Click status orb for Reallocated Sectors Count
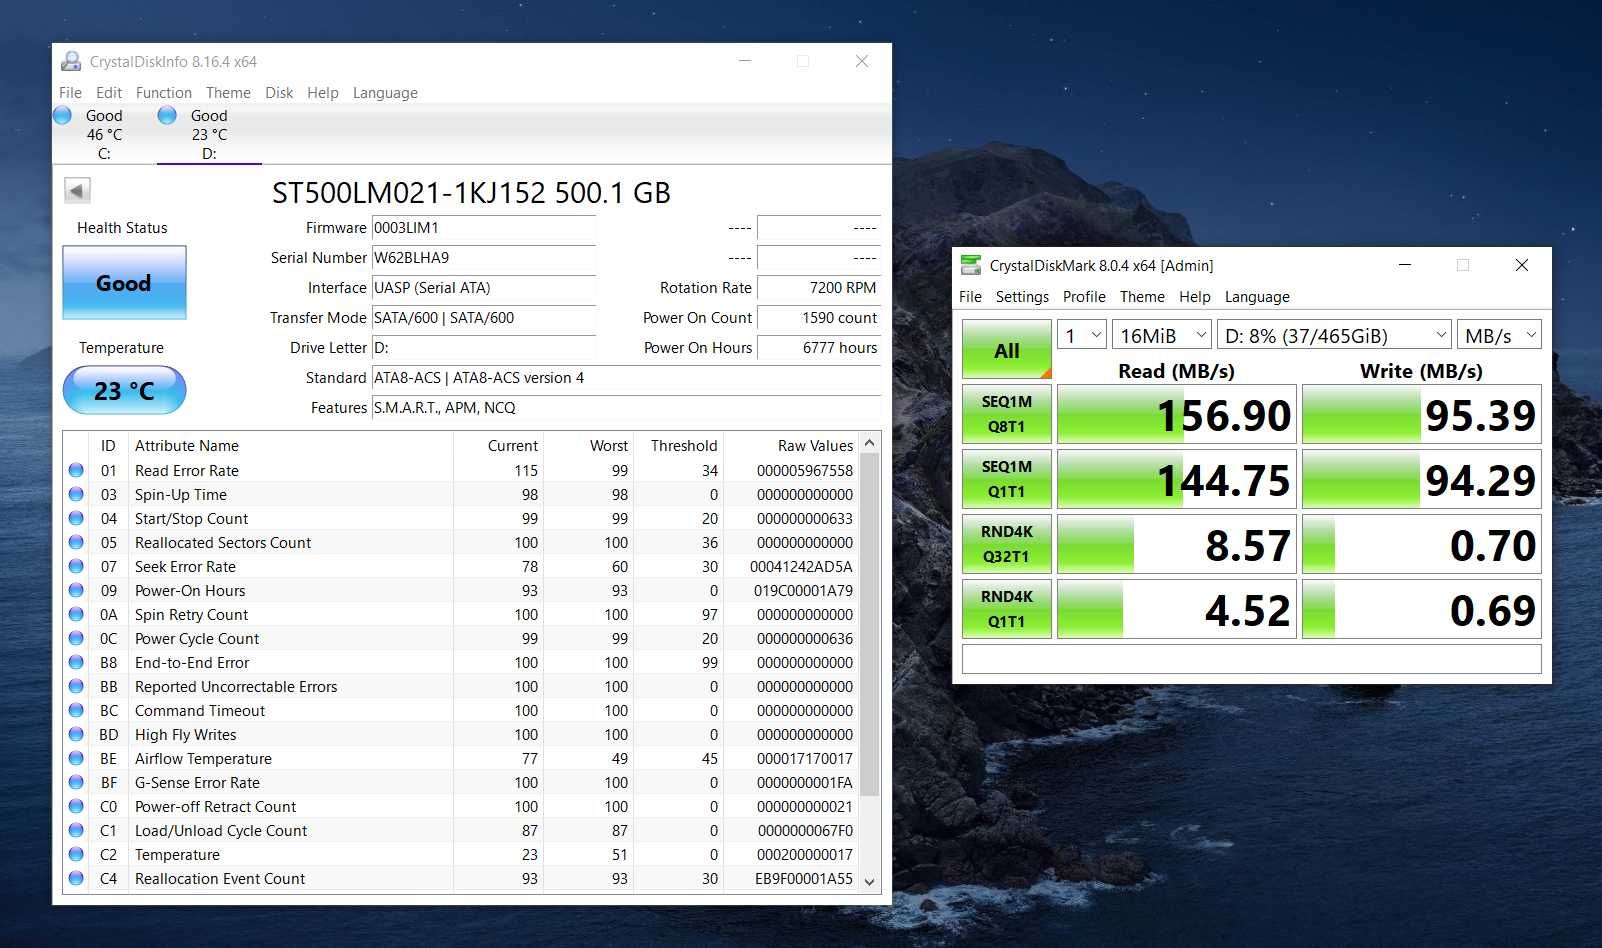Viewport: 1602px width, 948px height. [x=76, y=542]
